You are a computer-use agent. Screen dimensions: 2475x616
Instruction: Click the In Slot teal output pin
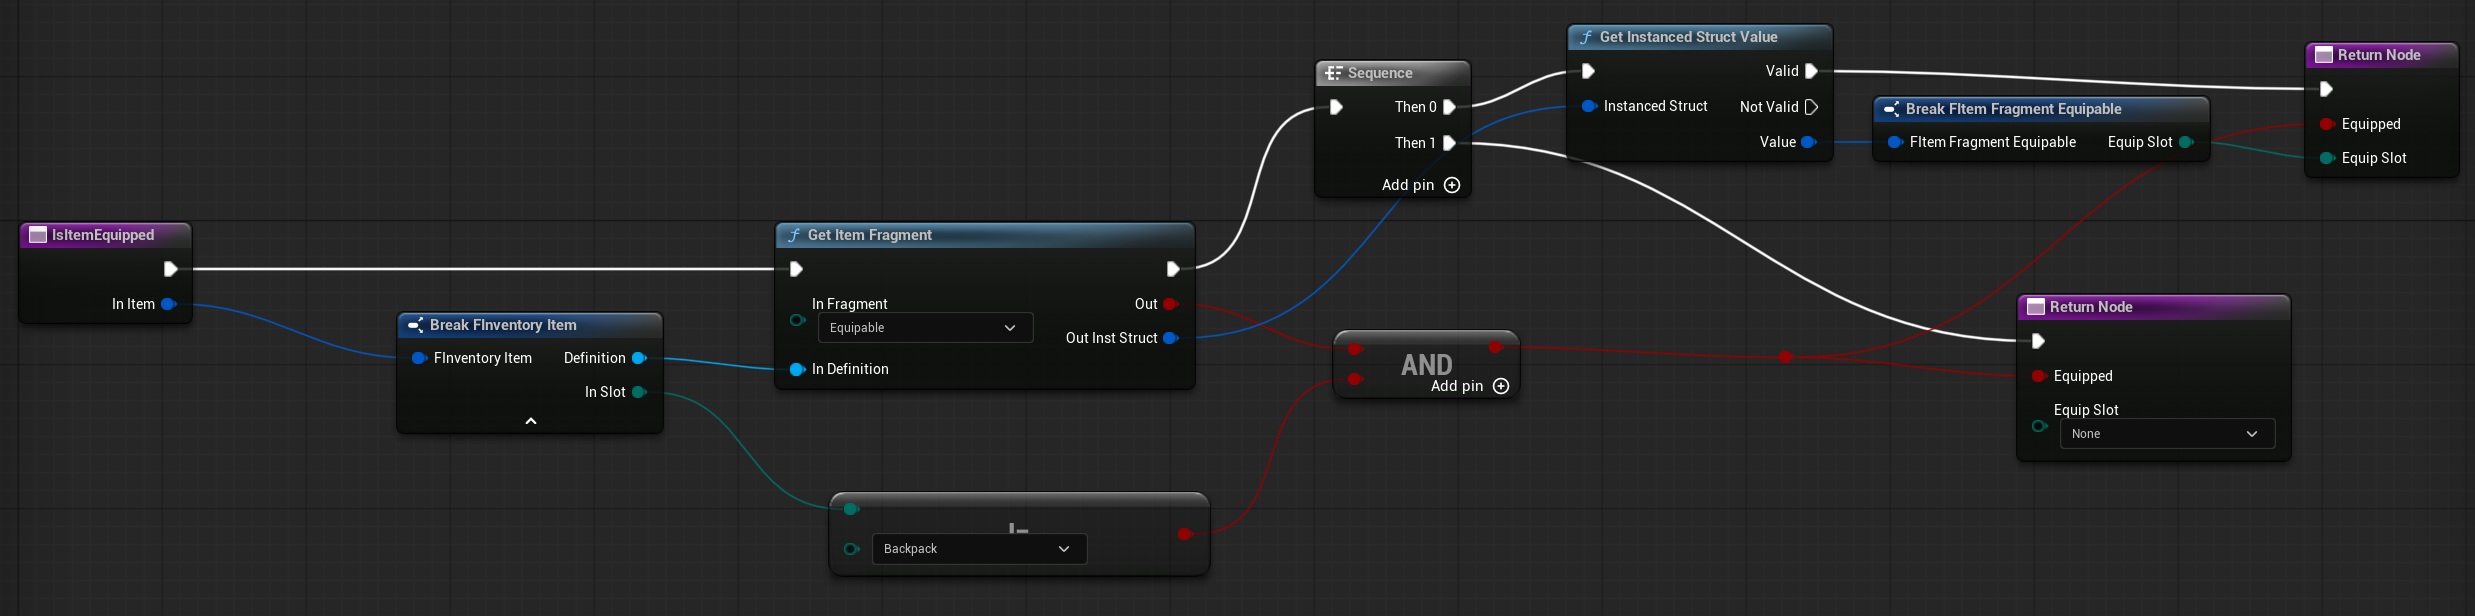[639, 392]
